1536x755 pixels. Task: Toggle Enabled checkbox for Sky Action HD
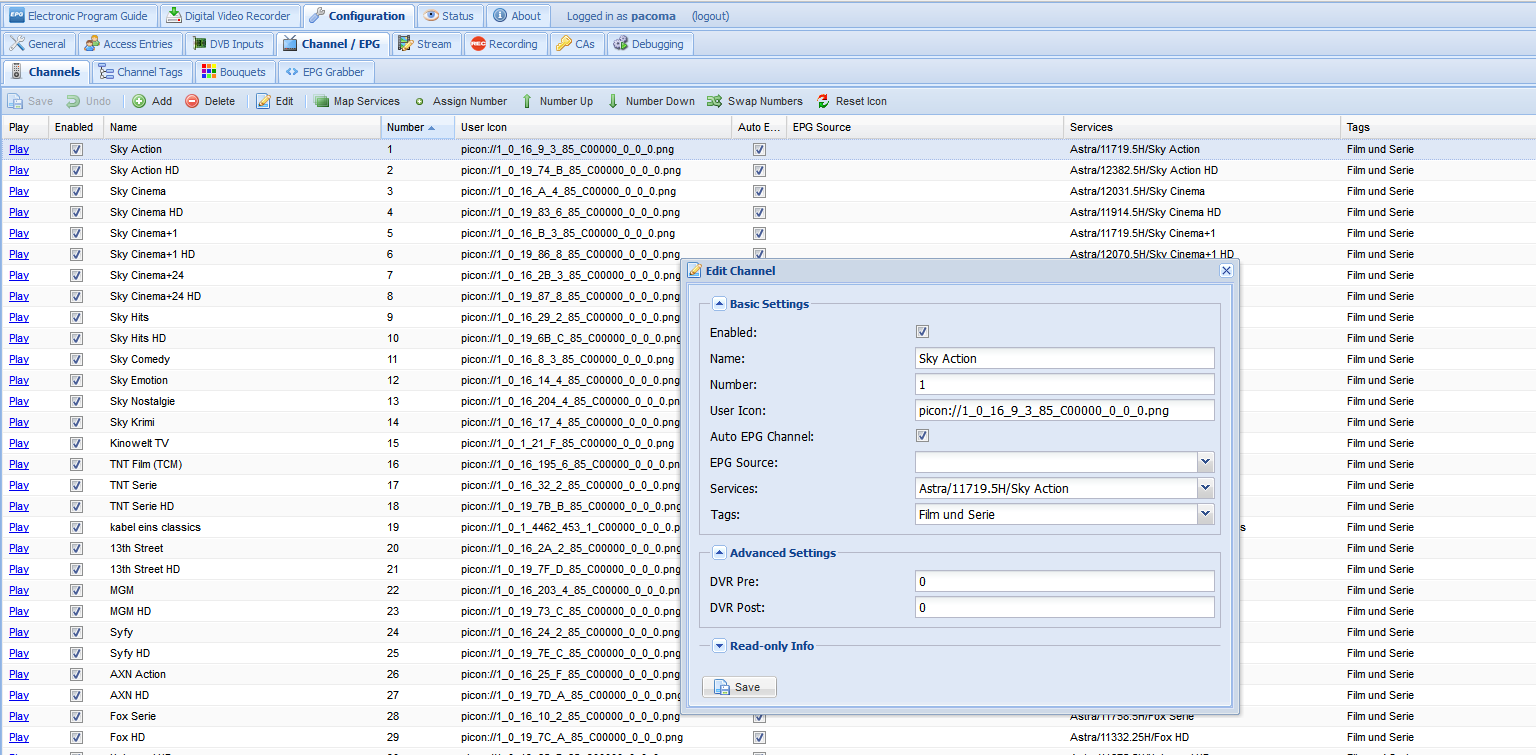coord(76,170)
